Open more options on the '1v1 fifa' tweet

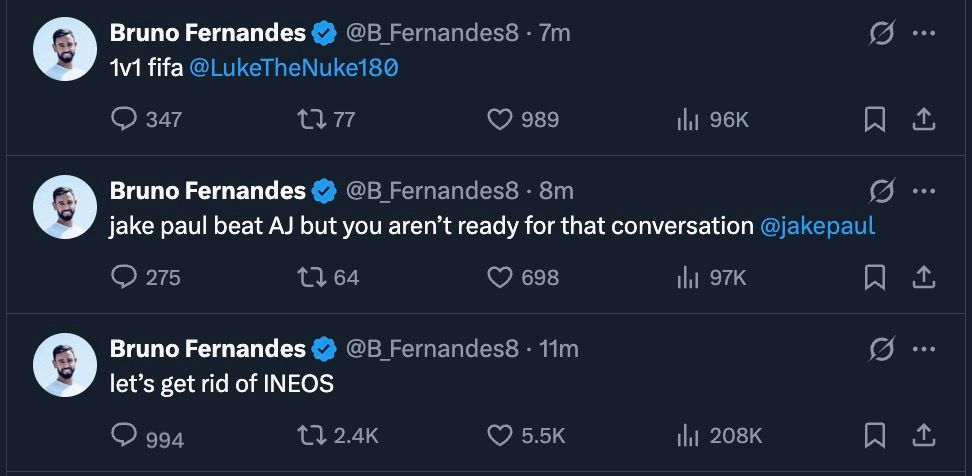[923, 34]
